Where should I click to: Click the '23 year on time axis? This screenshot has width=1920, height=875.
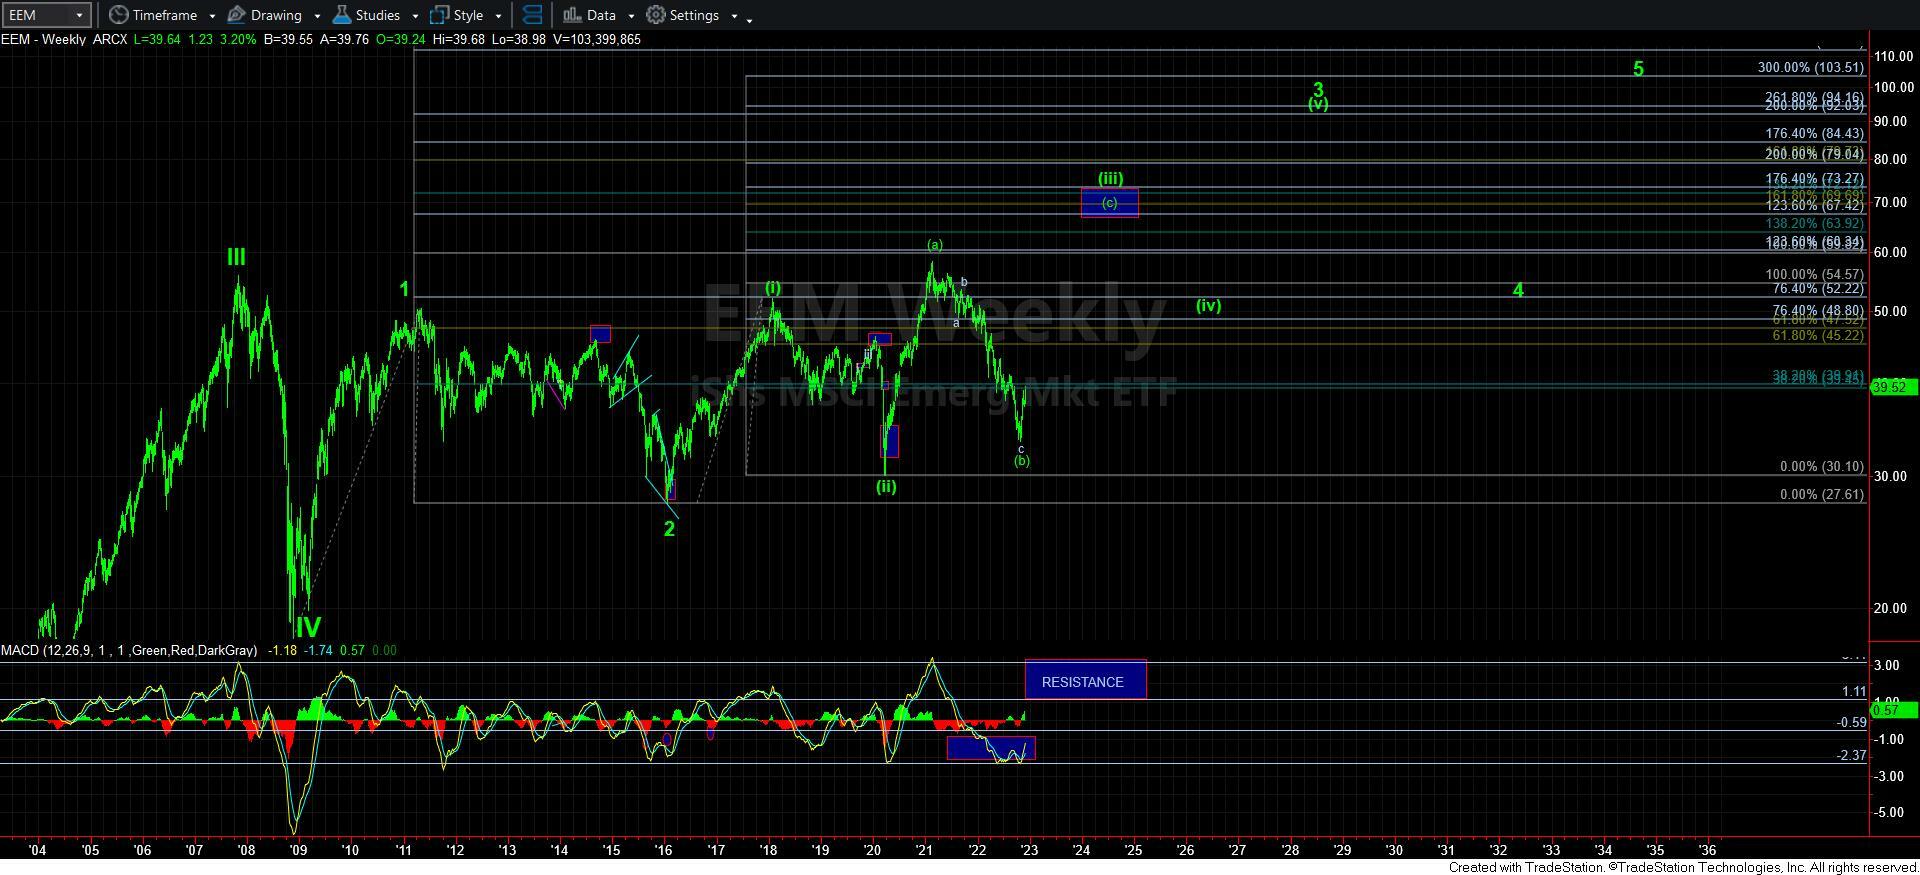[1029, 851]
